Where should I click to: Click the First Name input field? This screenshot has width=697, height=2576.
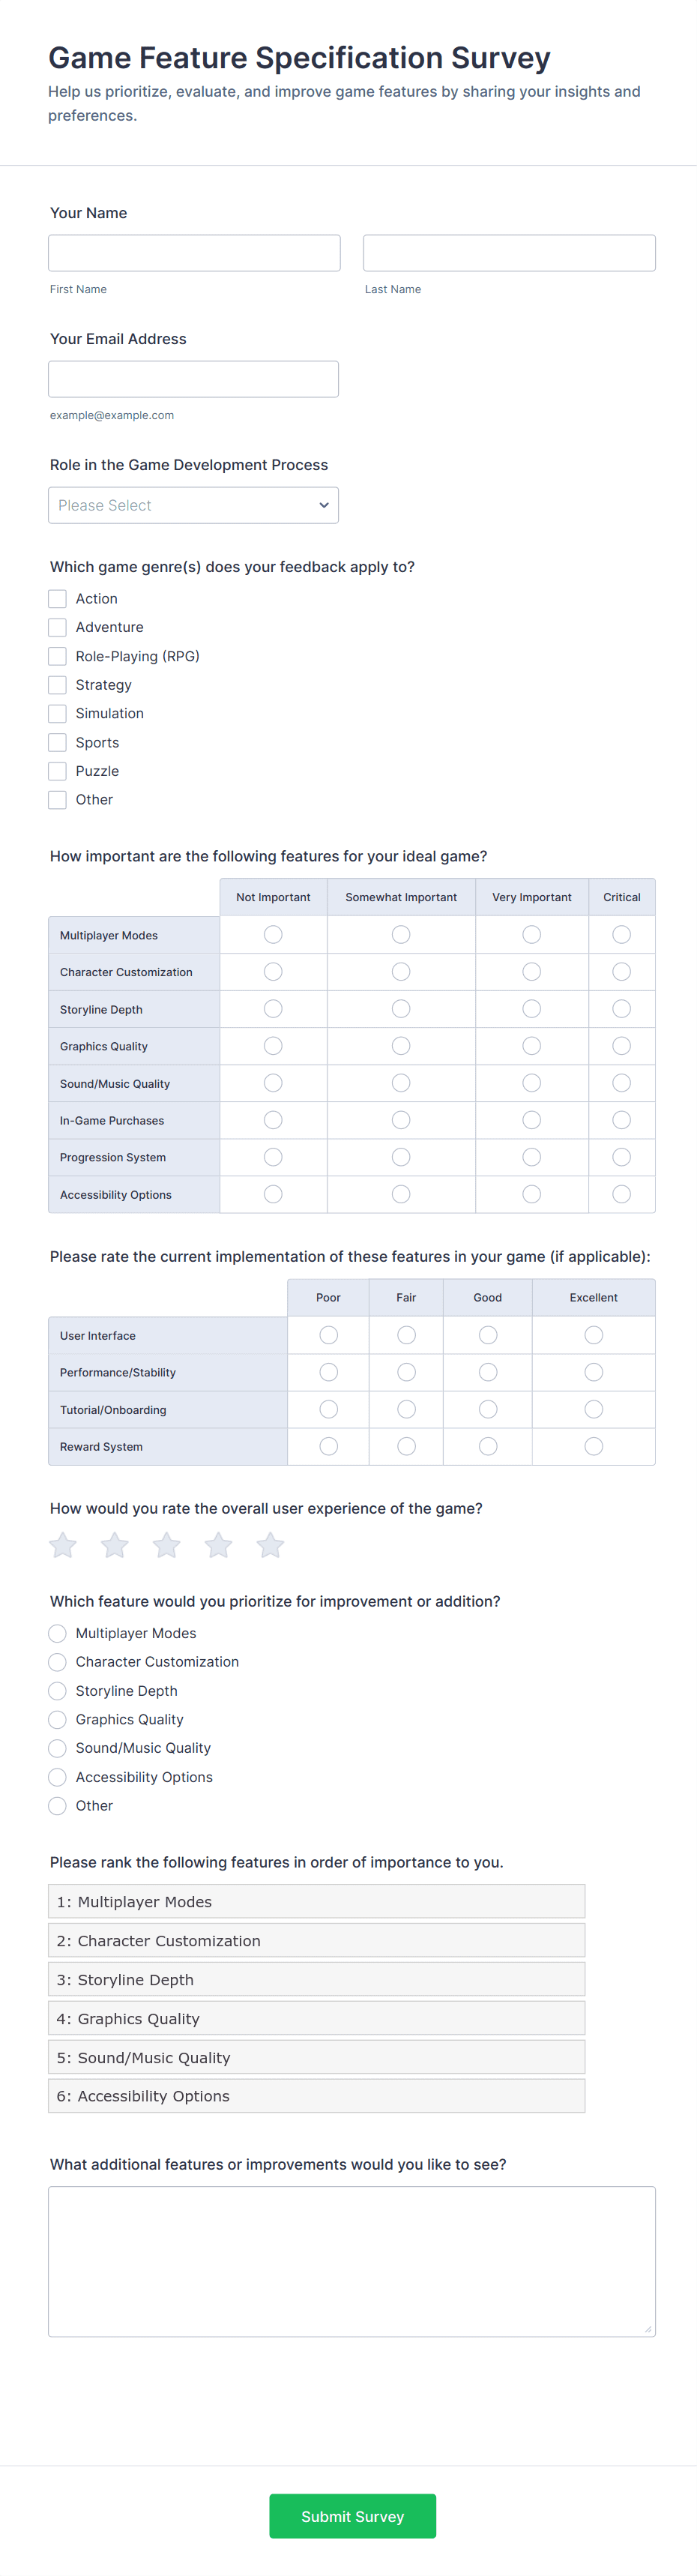tap(193, 252)
